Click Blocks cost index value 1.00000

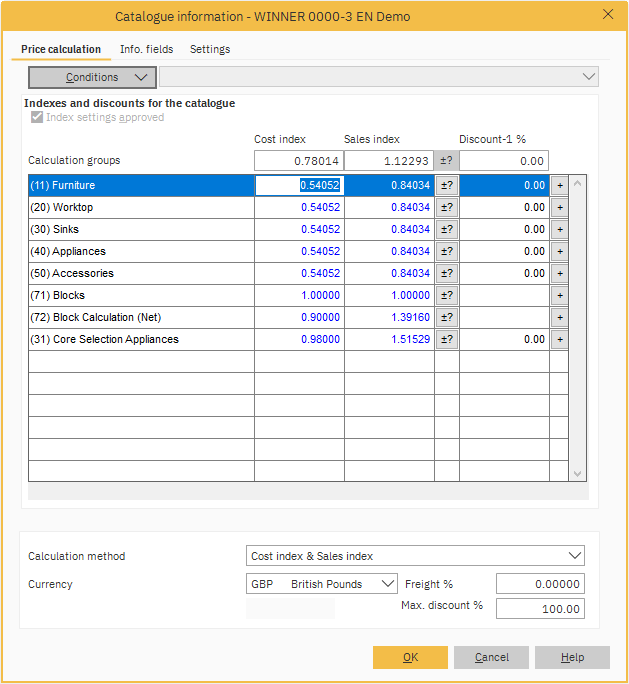pos(299,295)
